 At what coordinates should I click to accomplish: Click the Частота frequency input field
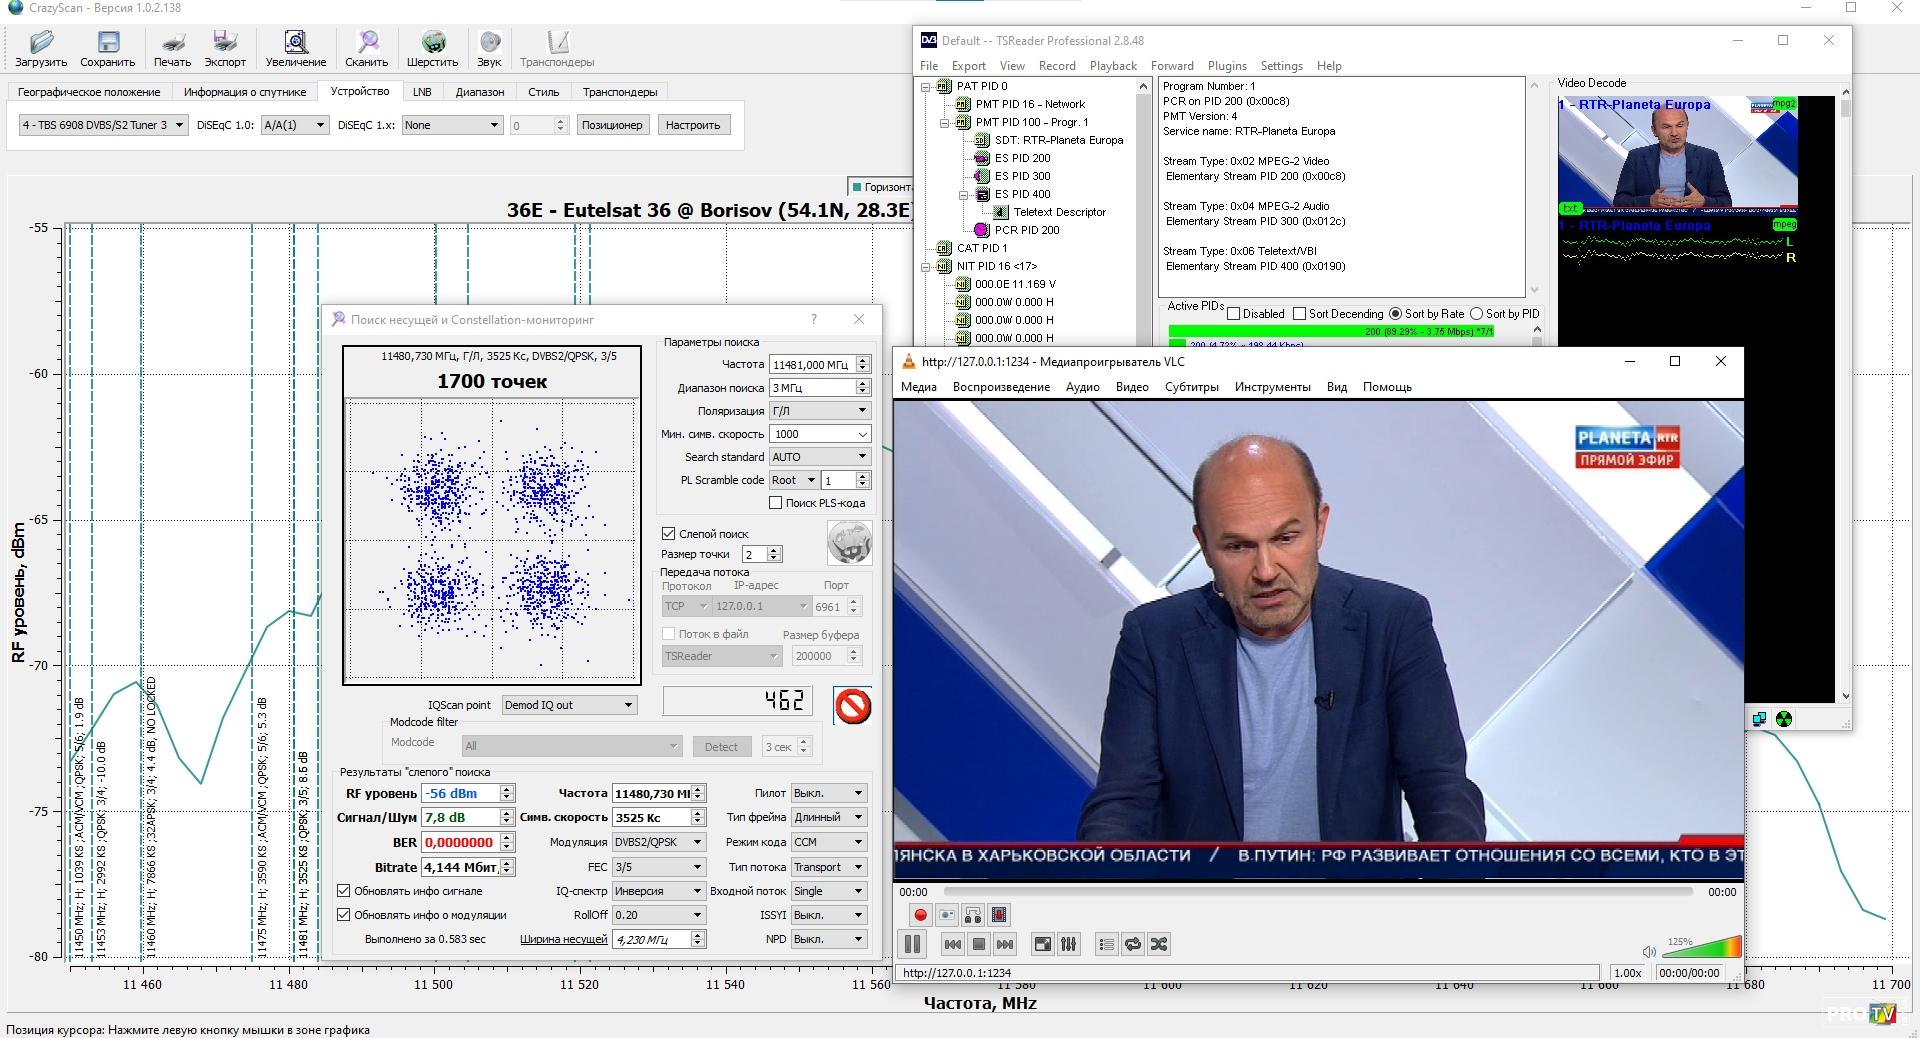pos(811,365)
